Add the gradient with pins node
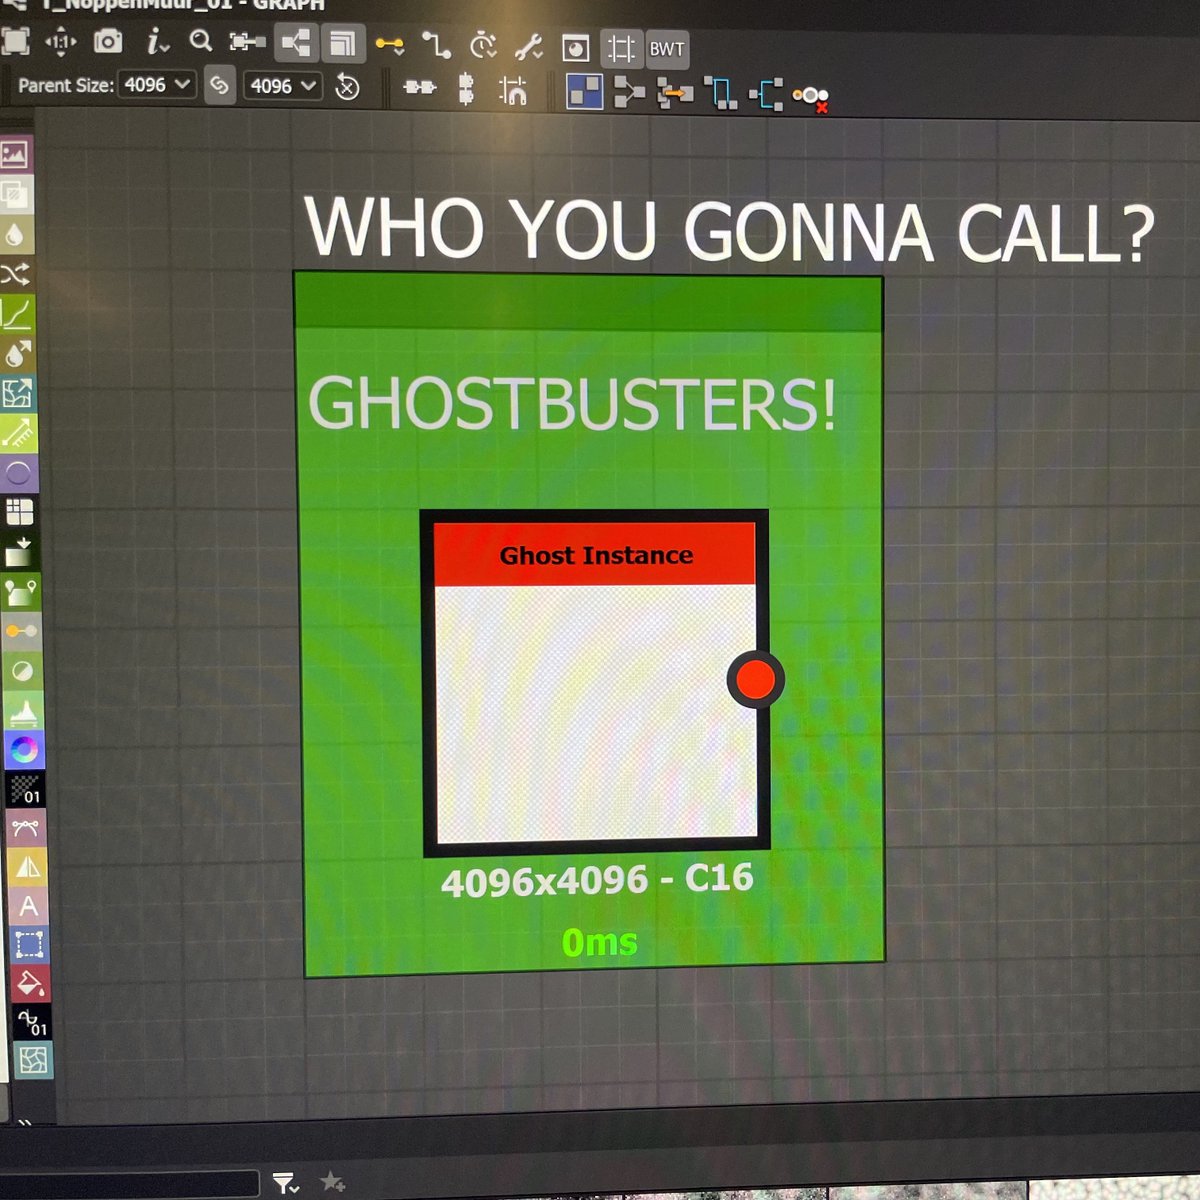This screenshot has height=1200, width=1200. tap(21, 591)
